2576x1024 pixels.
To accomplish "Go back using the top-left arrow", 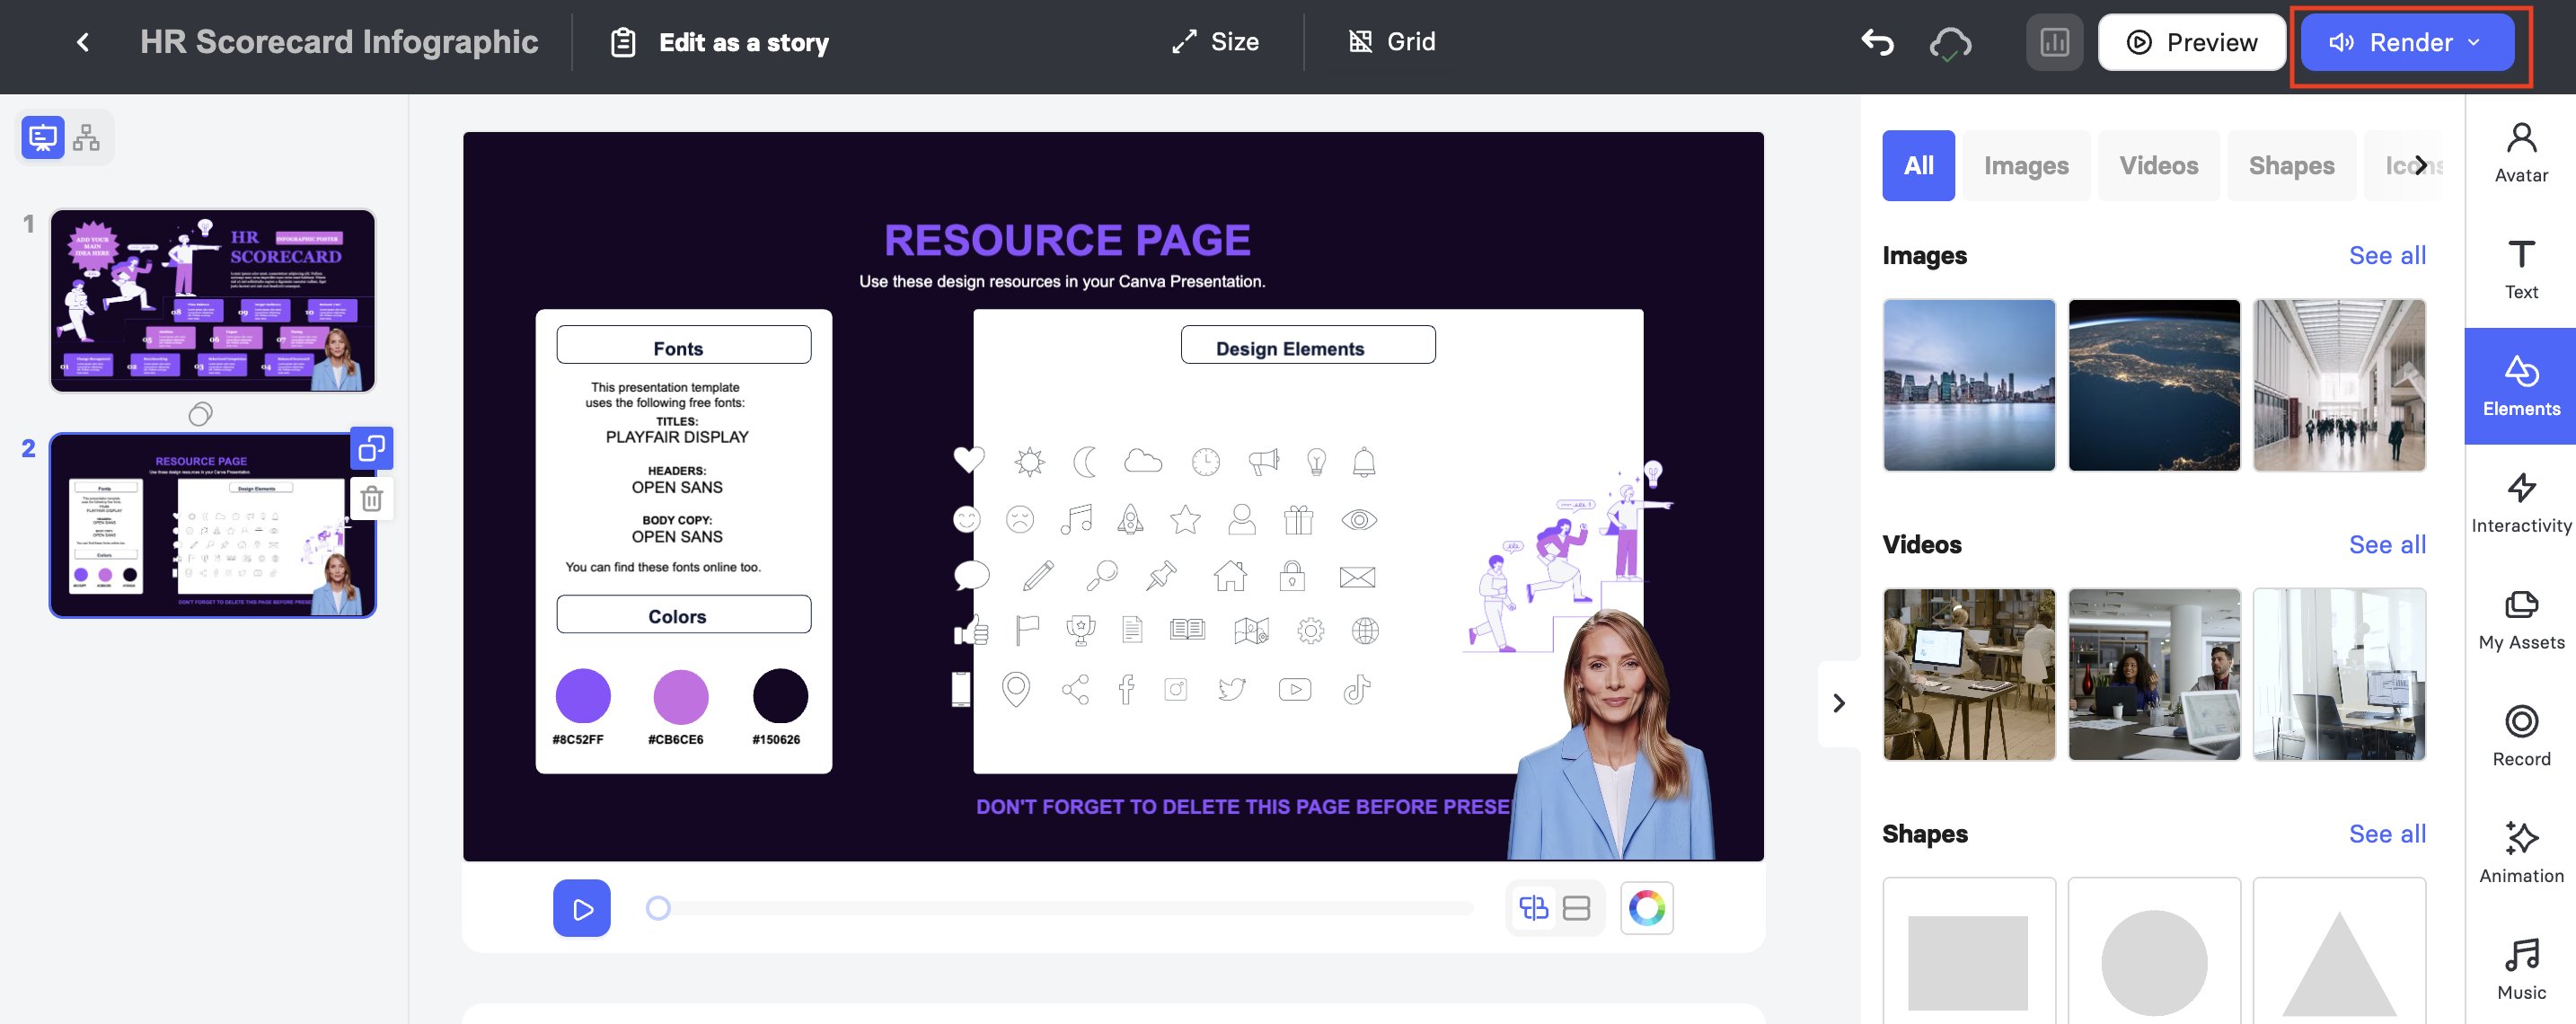I will coord(83,42).
